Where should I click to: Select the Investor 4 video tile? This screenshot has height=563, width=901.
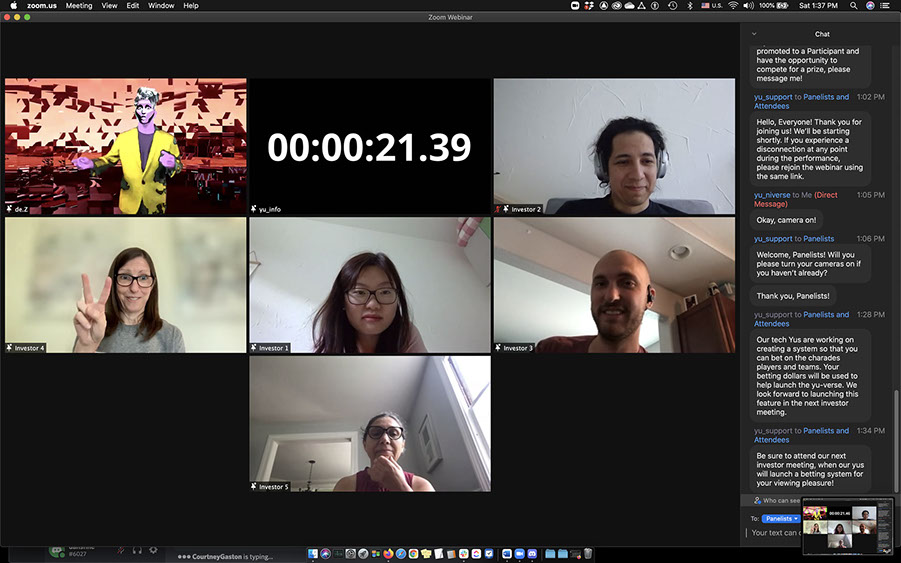tap(125, 285)
